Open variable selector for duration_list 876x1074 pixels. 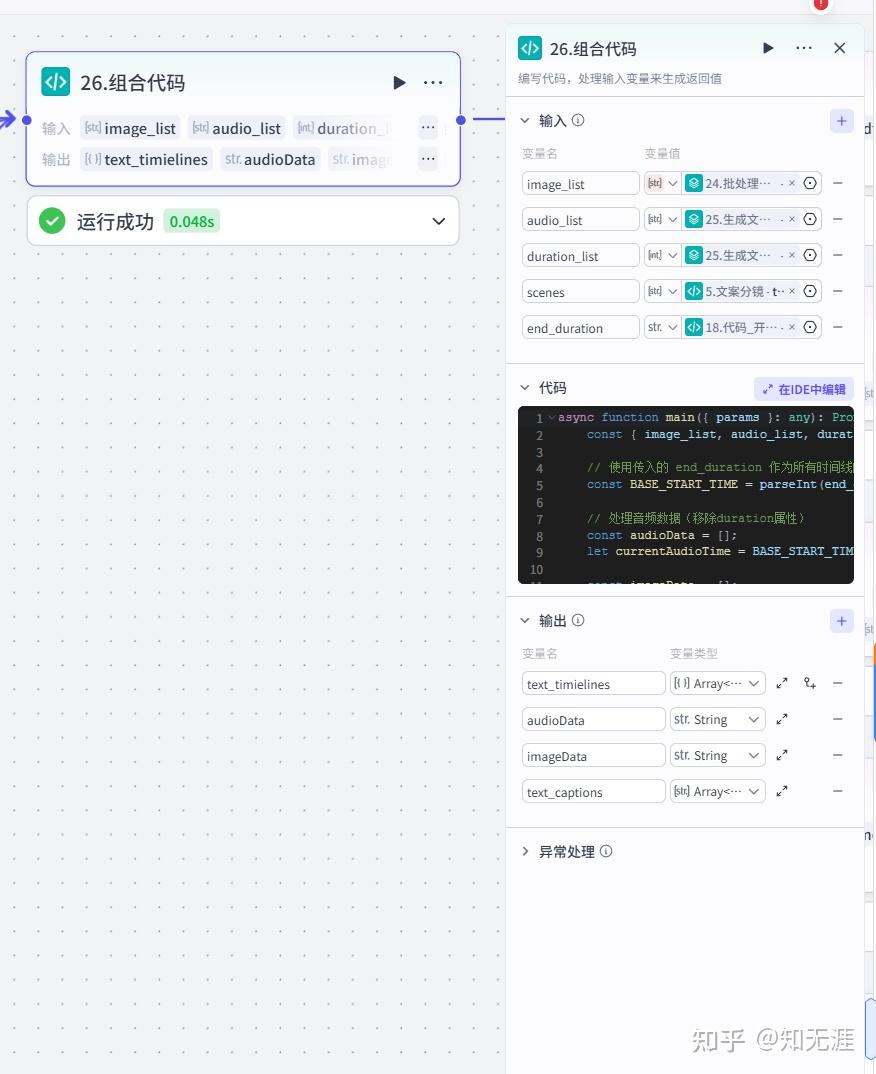tap(810, 255)
